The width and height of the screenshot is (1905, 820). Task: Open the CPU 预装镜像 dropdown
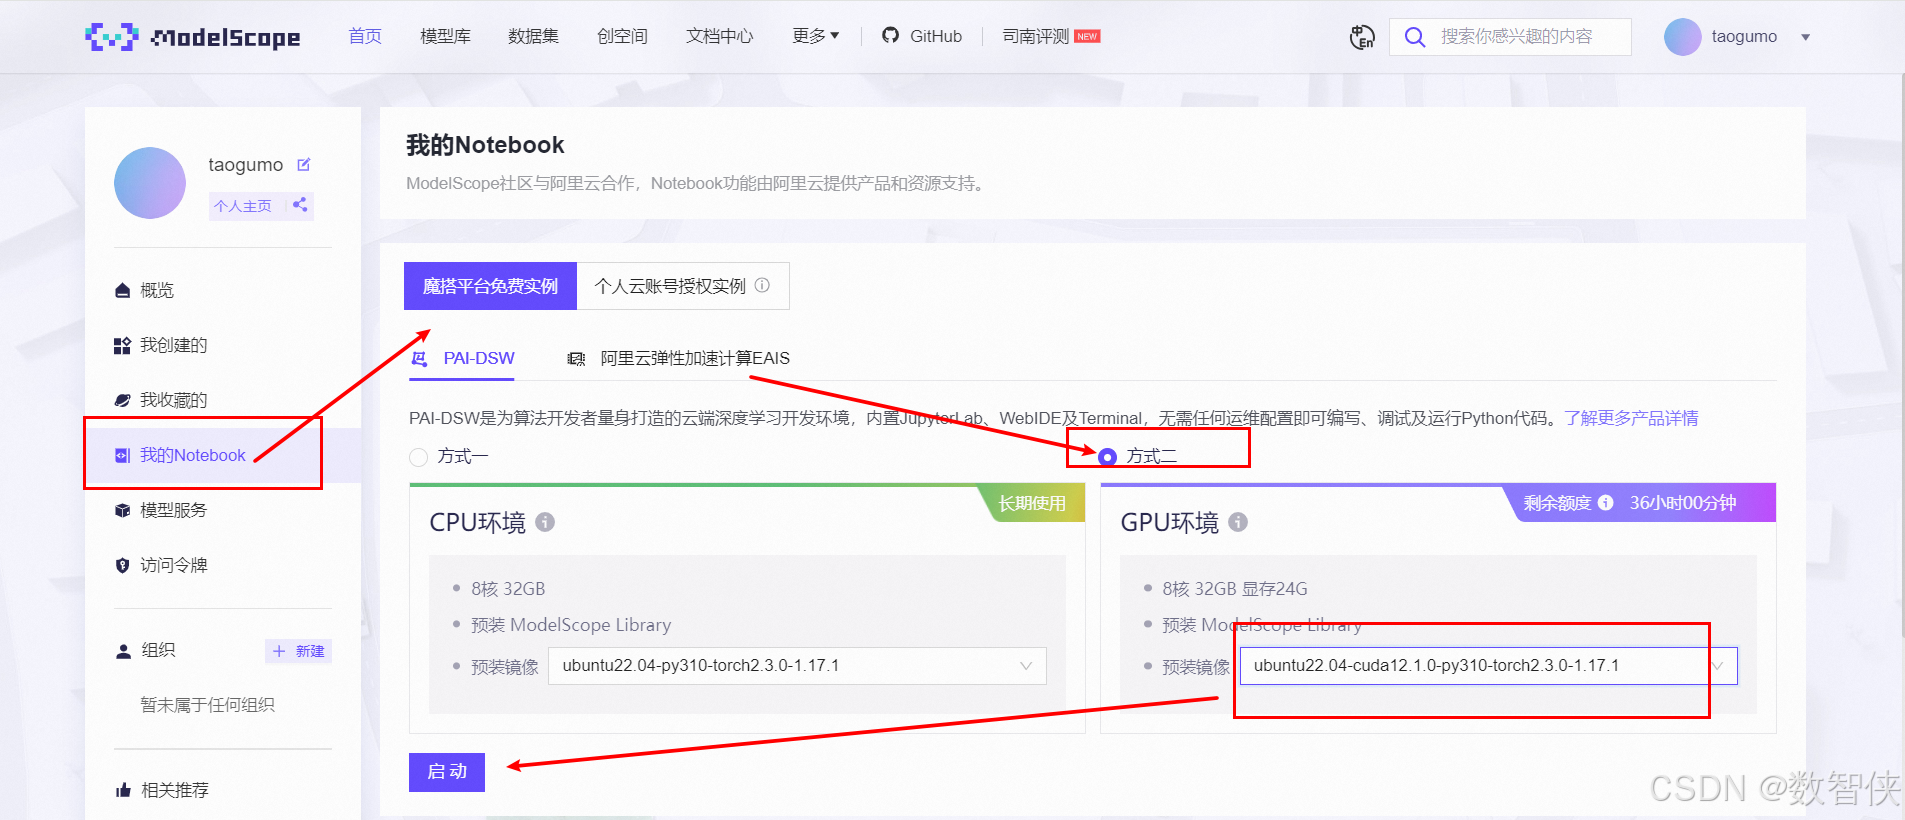(797, 666)
